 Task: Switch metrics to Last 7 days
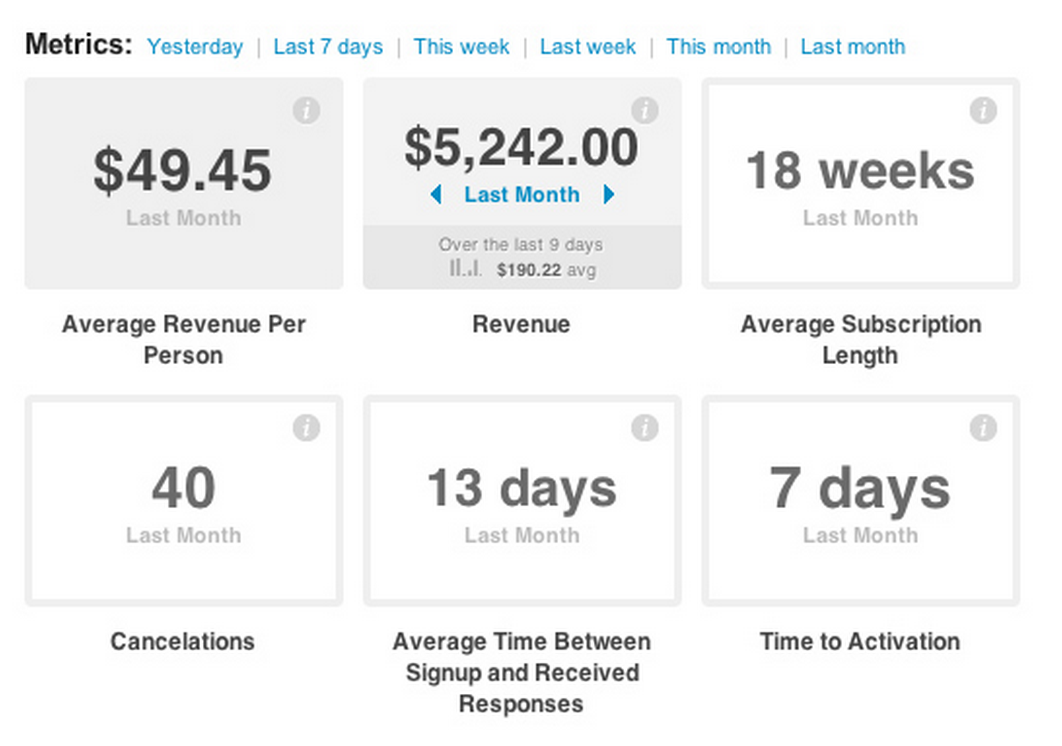[x=328, y=47]
